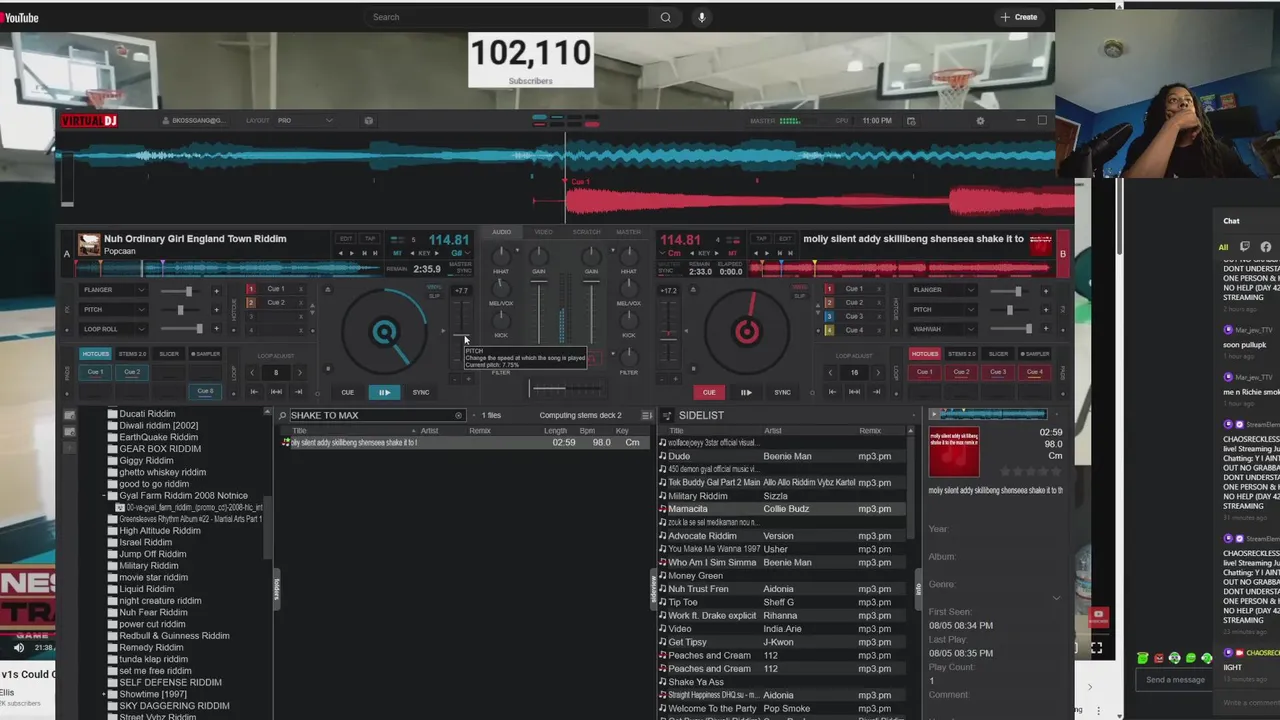Open FLANGER effect dropdown on deck B

(969, 291)
